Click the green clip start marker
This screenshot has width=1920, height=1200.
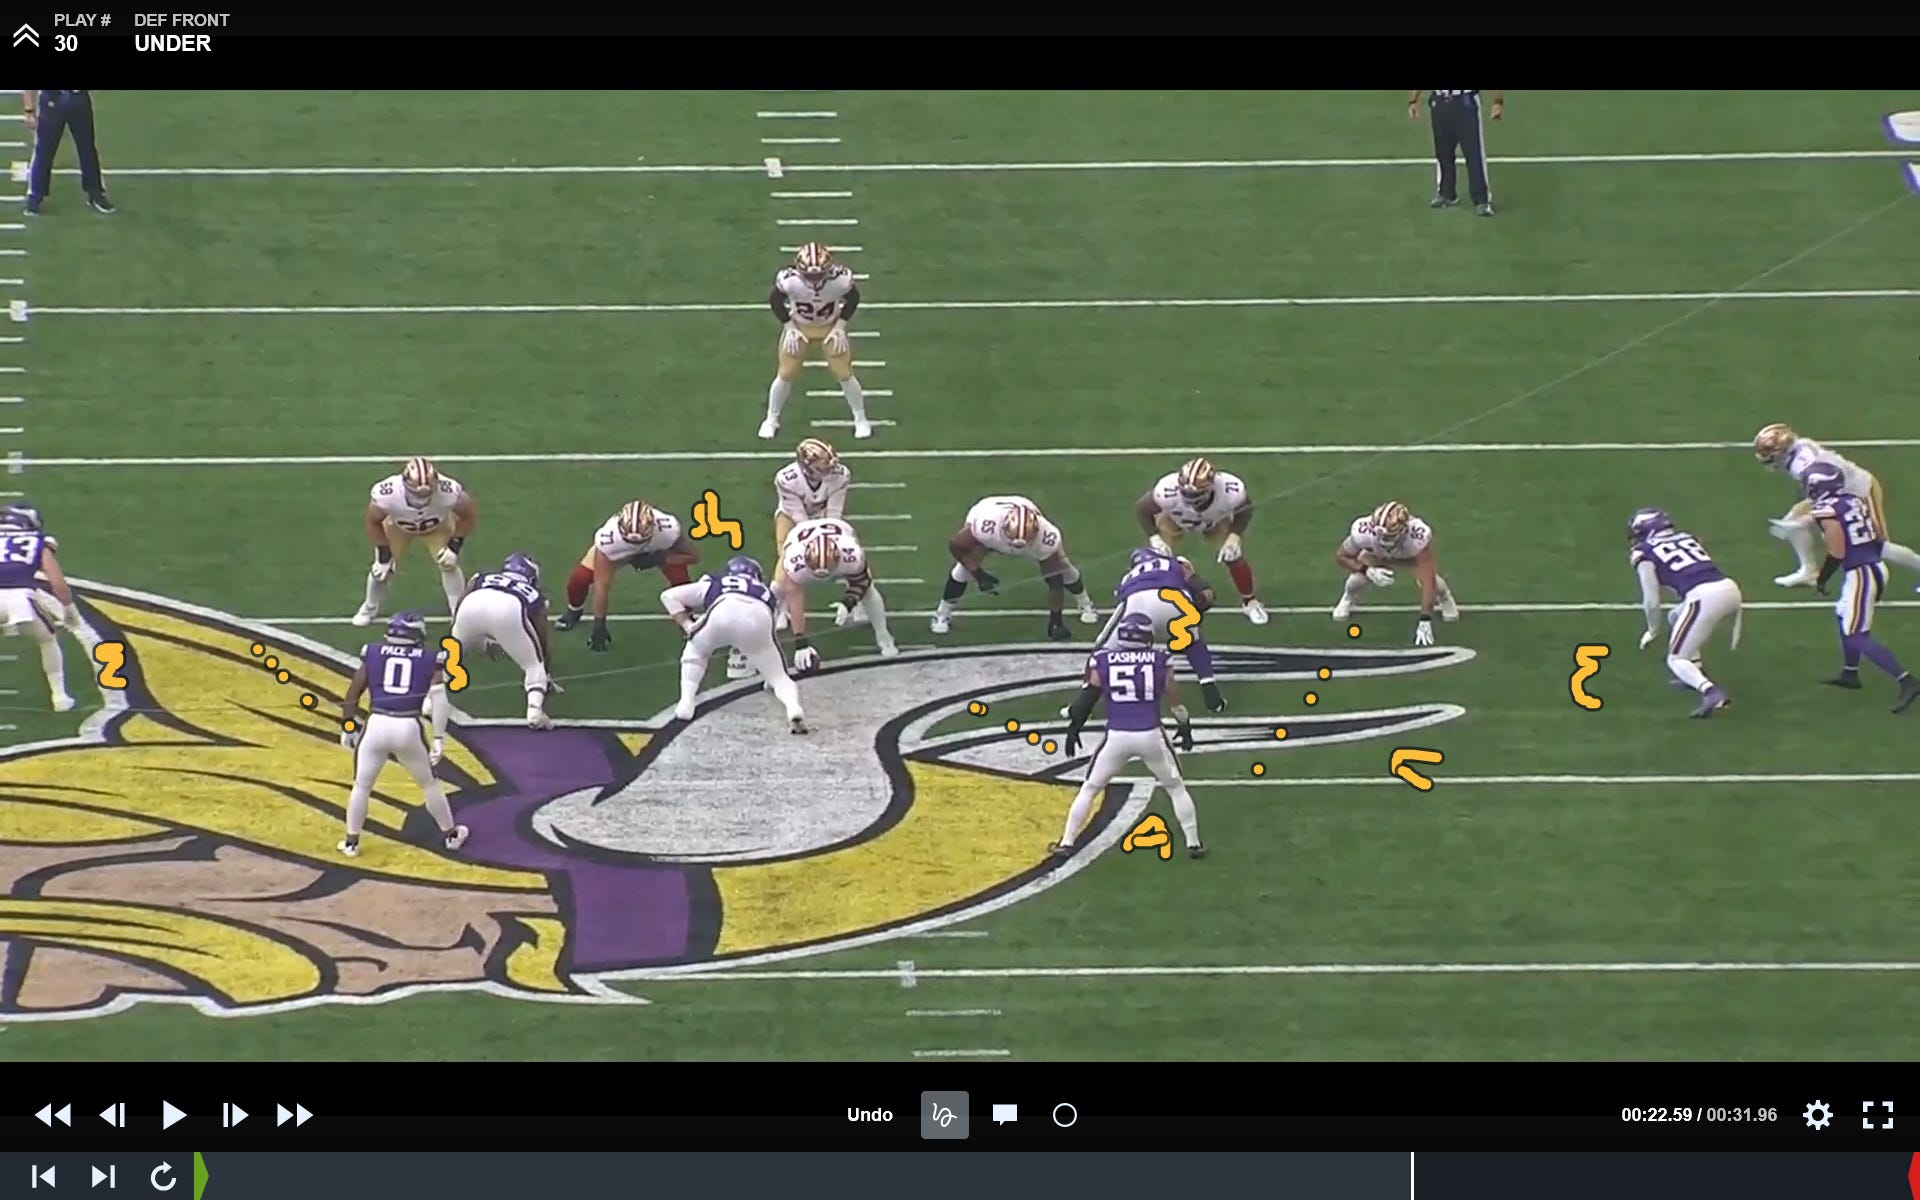[x=201, y=1176]
